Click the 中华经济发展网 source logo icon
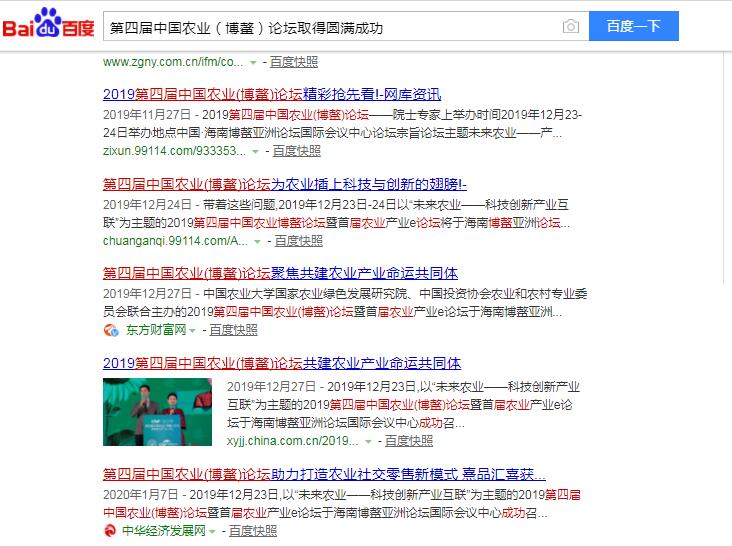The image size is (732, 546). [x=110, y=531]
